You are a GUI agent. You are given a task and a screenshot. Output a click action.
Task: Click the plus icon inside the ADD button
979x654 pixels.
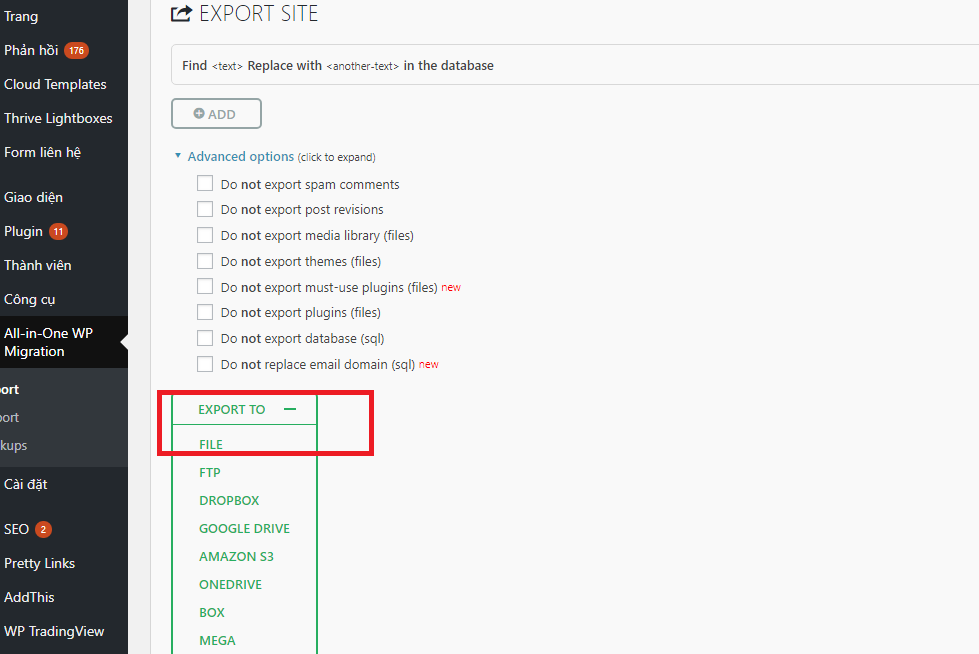[198, 113]
